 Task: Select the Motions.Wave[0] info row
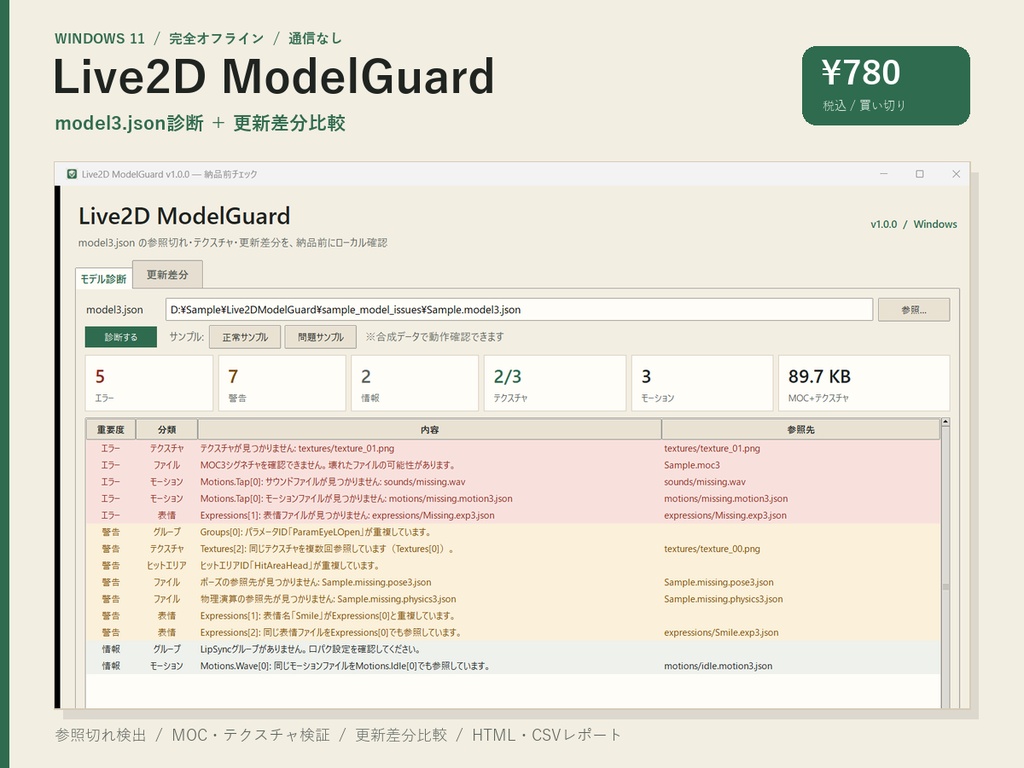(513, 666)
